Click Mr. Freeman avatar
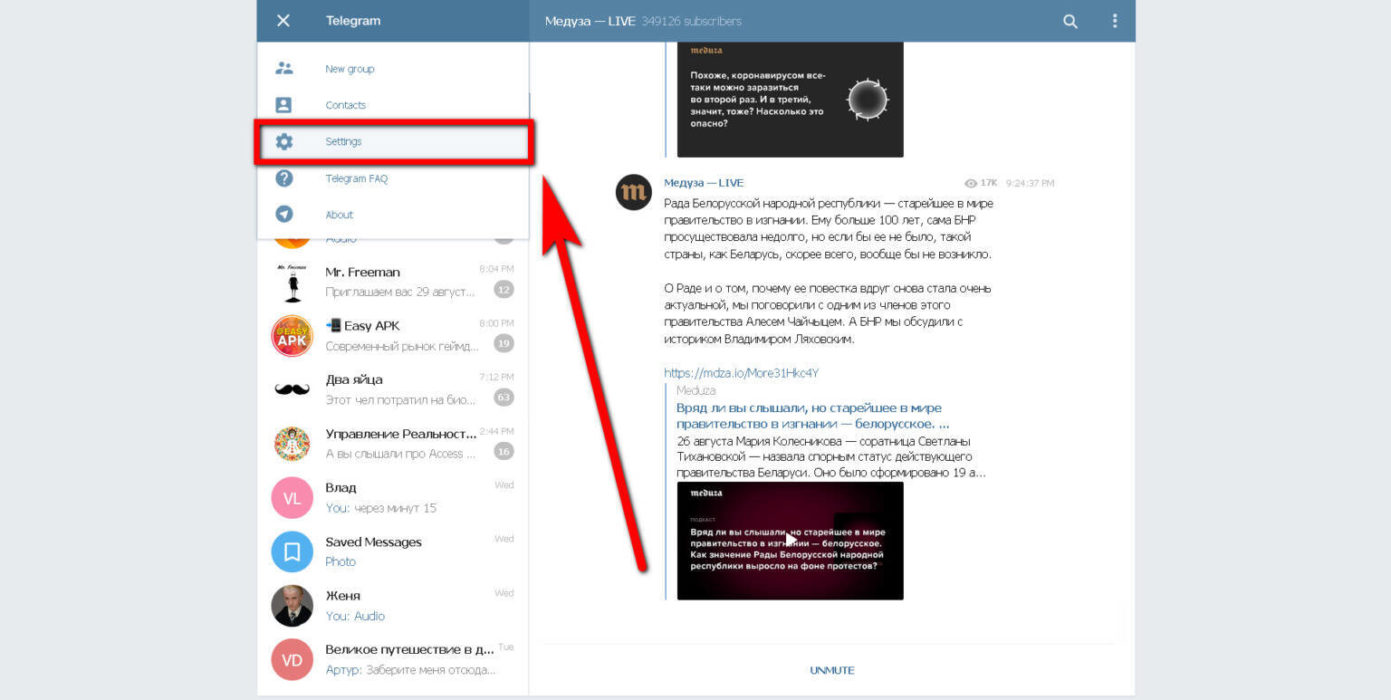The width and height of the screenshot is (1391, 700). [292, 282]
